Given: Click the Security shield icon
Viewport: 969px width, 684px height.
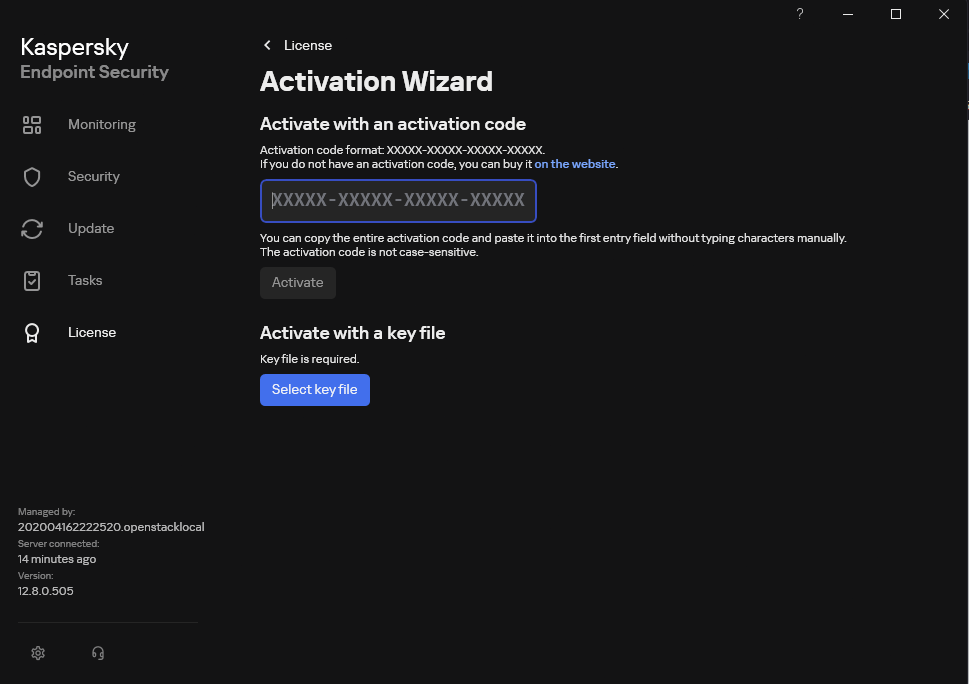Looking at the screenshot, I should point(32,177).
